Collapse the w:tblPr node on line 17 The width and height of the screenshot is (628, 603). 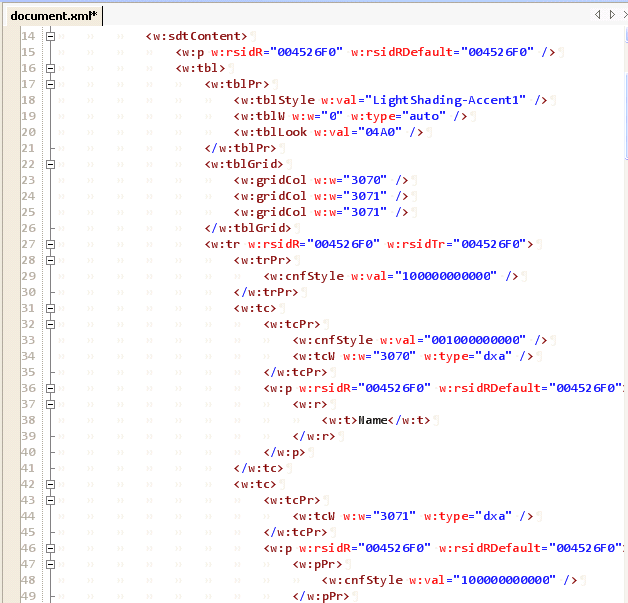pyautogui.click(x=50, y=84)
